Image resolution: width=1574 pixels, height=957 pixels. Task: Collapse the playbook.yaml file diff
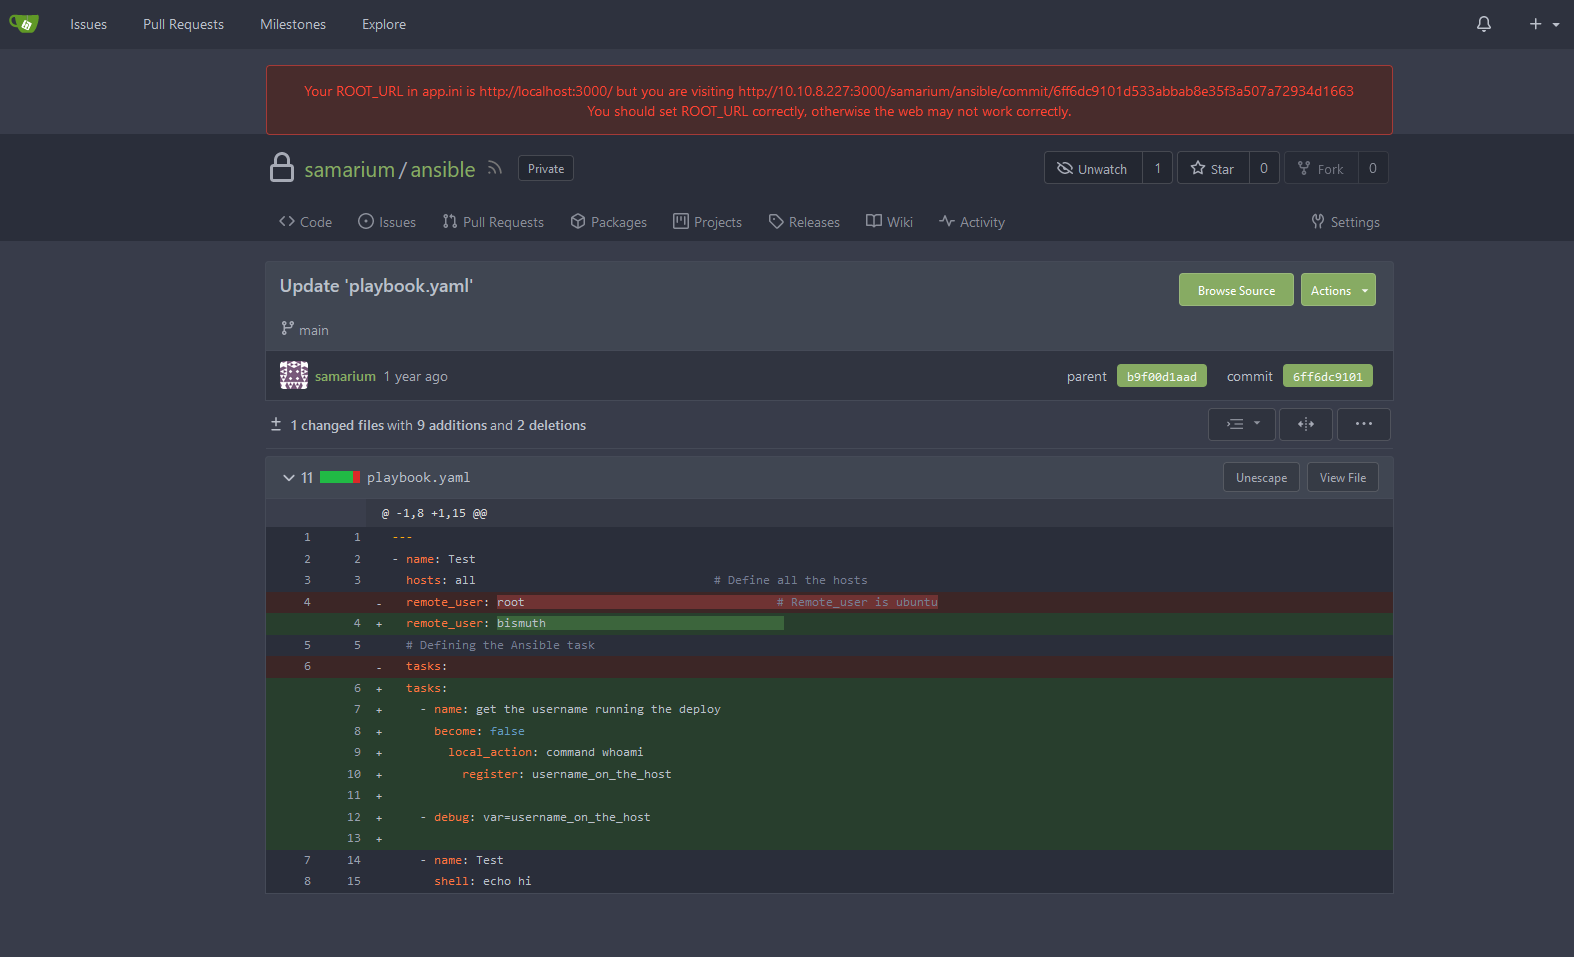click(x=288, y=478)
